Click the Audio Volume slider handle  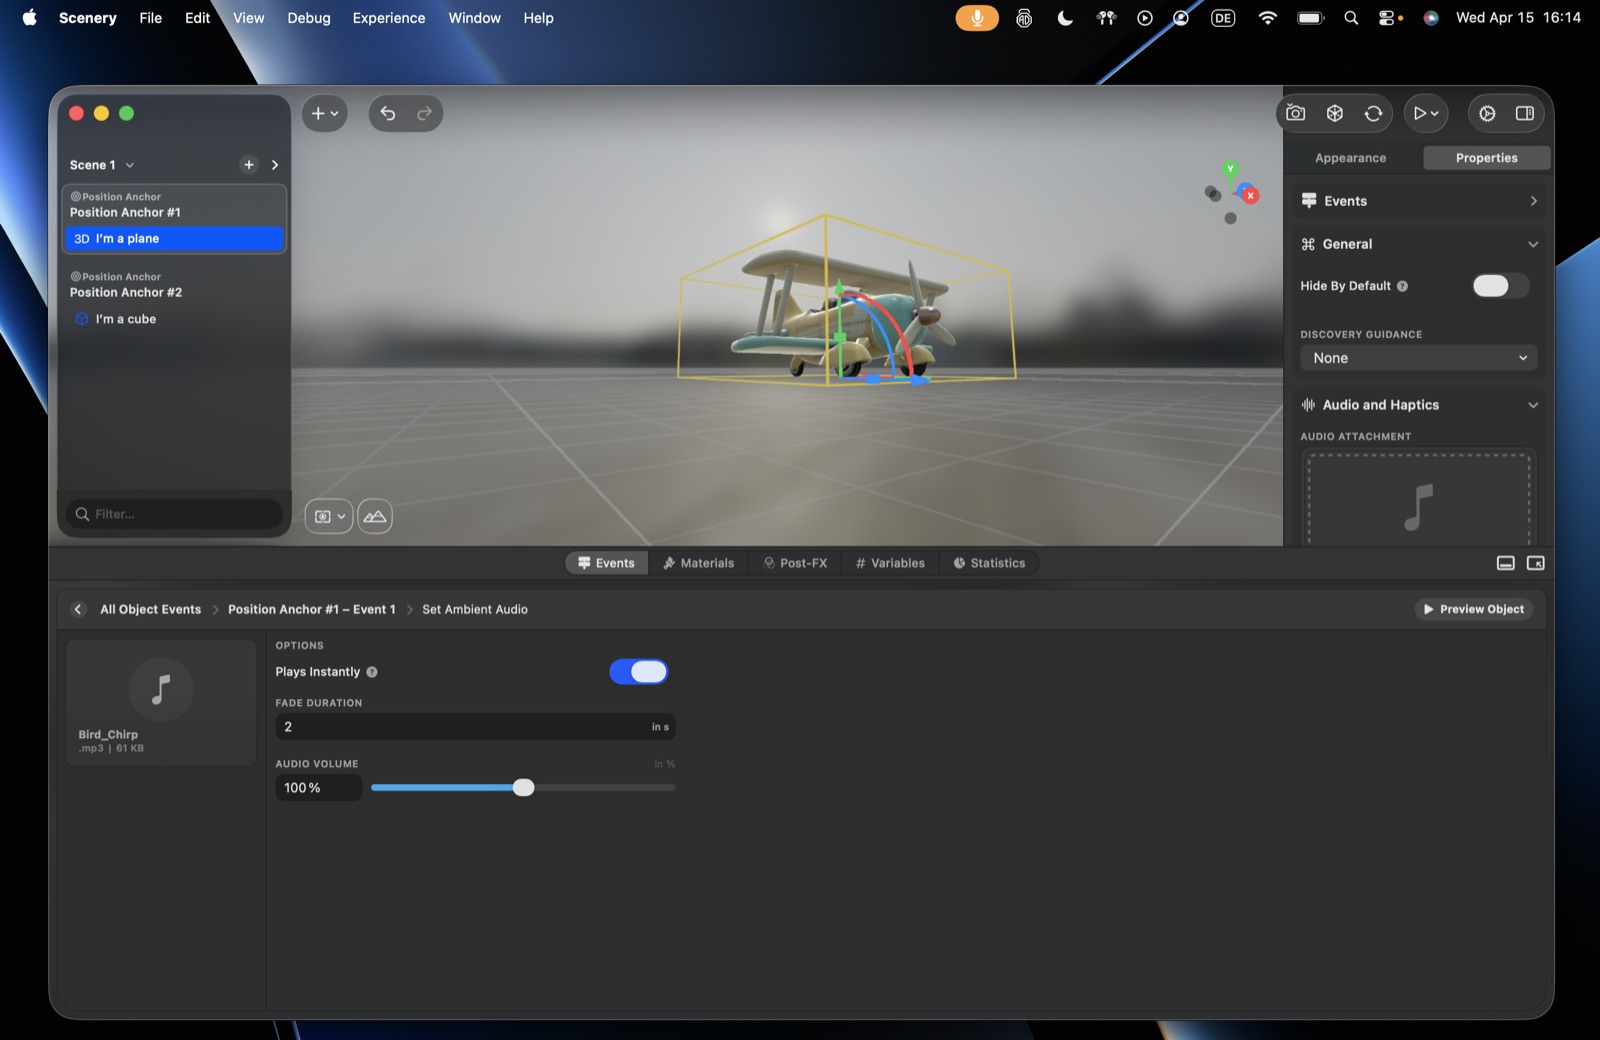point(523,788)
